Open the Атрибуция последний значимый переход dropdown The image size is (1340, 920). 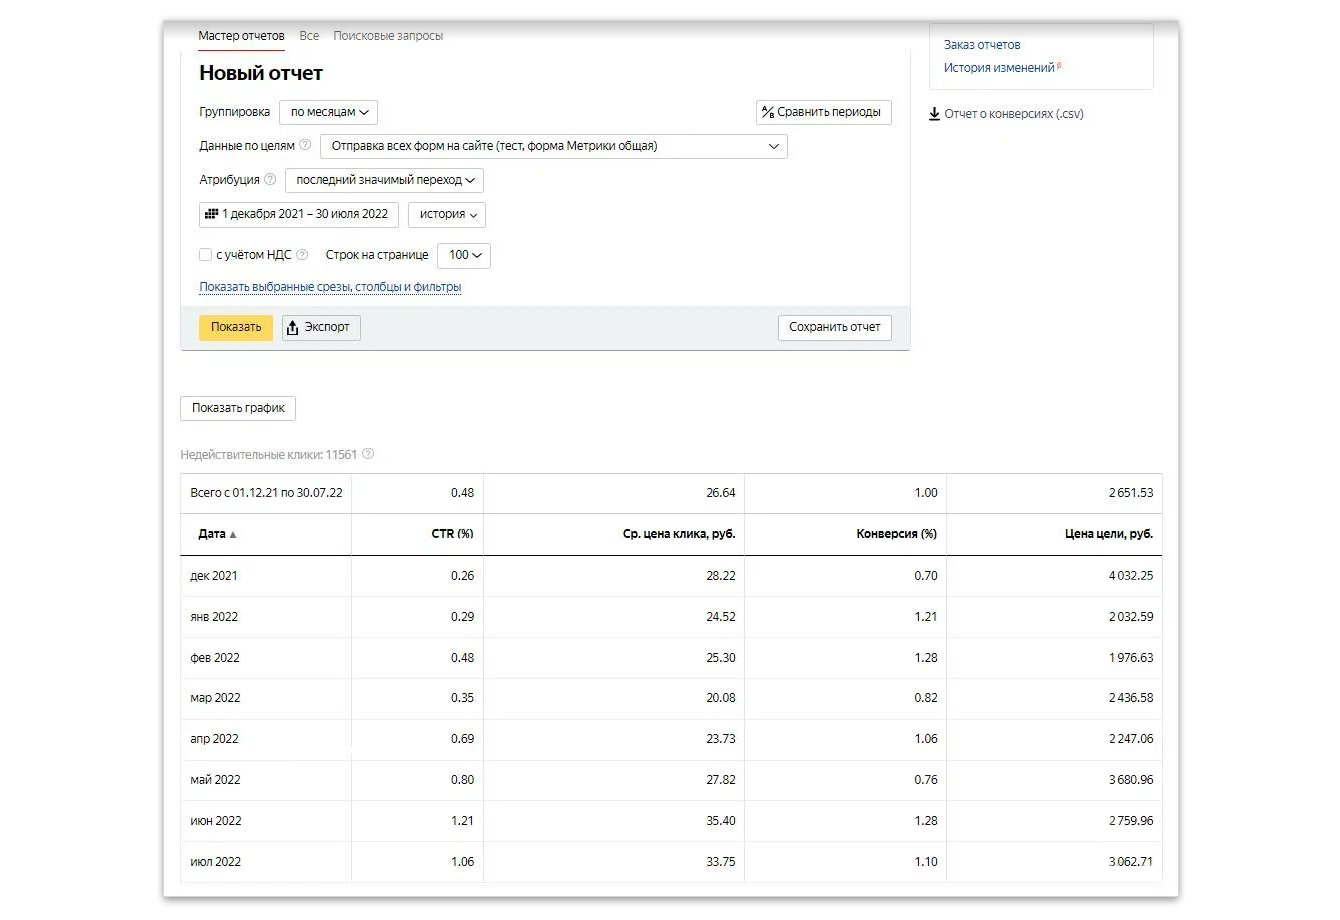pyautogui.click(x=384, y=180)
